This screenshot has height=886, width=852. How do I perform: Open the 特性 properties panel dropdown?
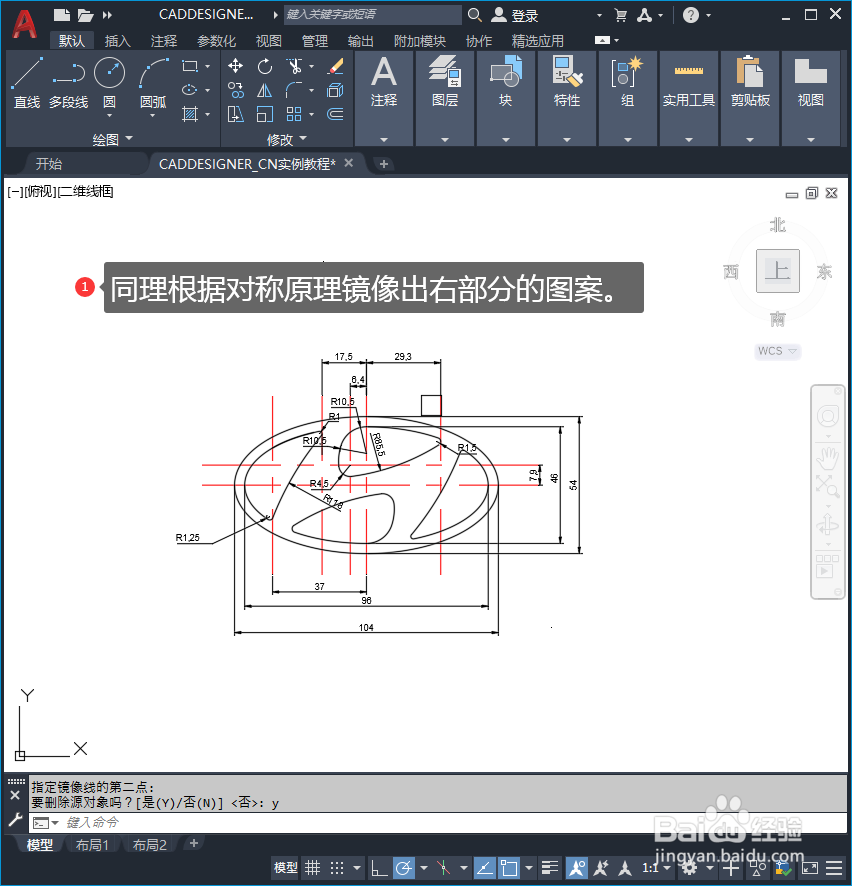pyautogui.click(x=567, y=139)
